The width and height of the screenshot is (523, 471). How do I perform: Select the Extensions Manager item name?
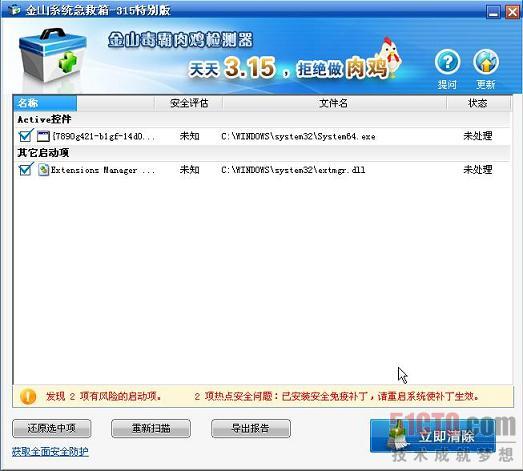point(103,170)
